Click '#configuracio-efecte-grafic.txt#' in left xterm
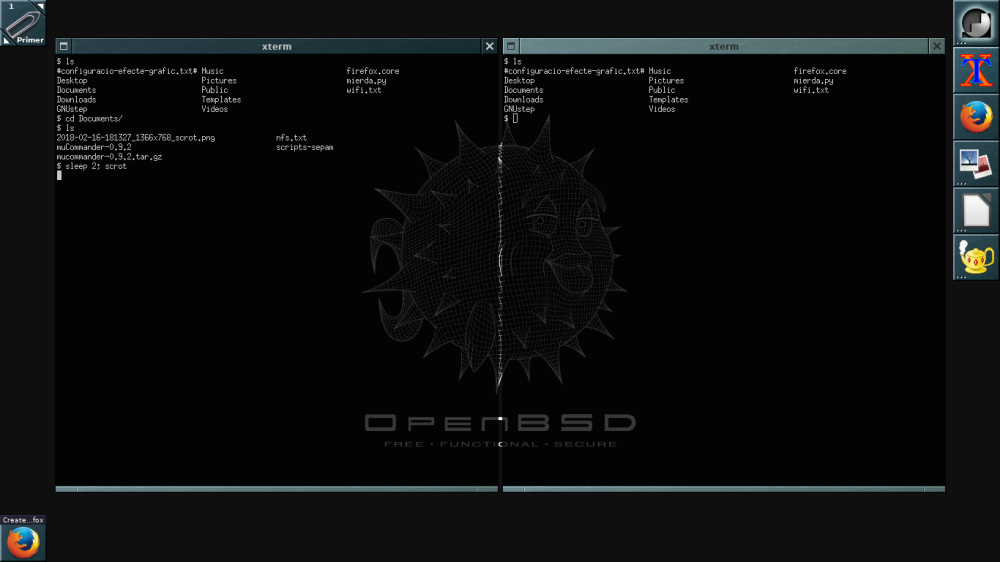Image resolution: width=1000 pixels, height=562 pixels. pos(127,71)
